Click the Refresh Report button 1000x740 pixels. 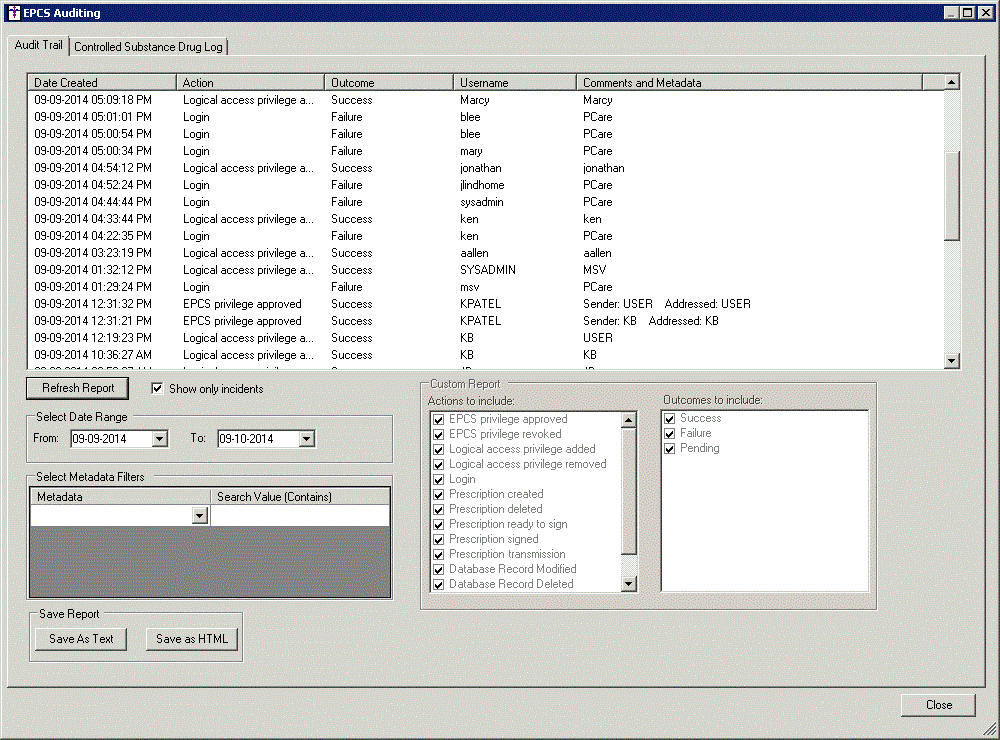click(x=78, y=388)
